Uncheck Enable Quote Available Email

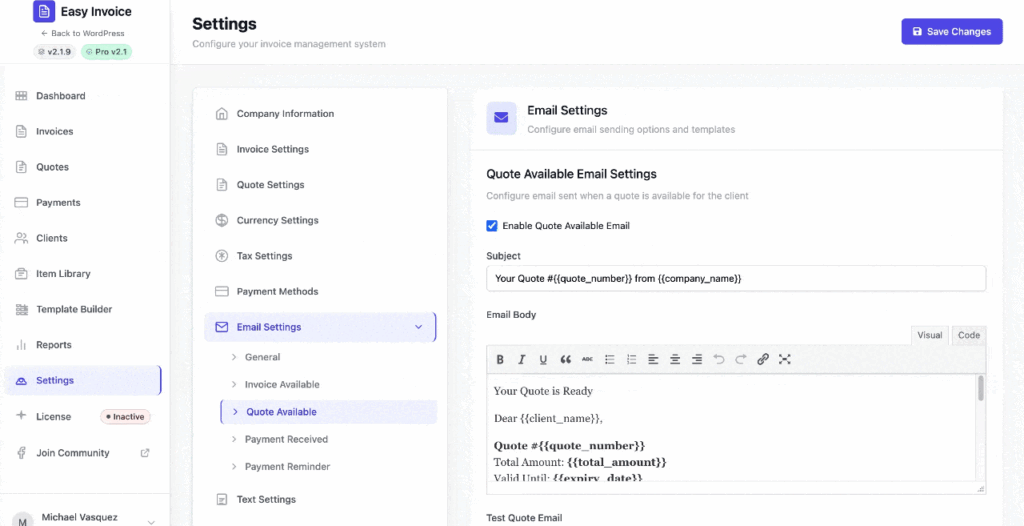pyautogui.click(x=492, y=226)
